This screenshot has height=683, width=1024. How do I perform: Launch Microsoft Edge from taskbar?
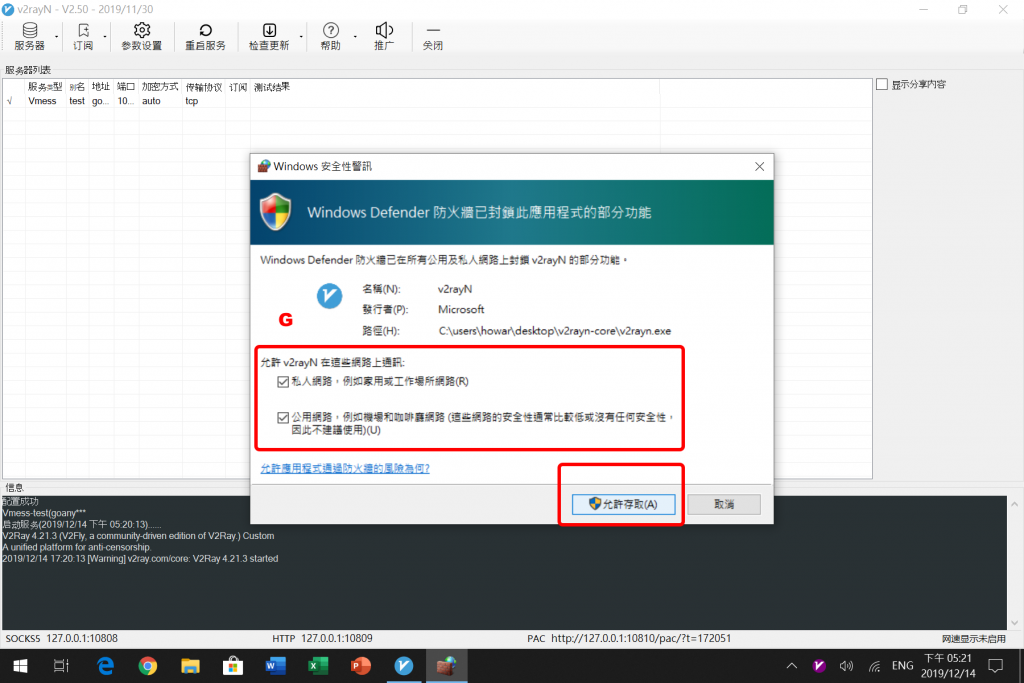105,666
